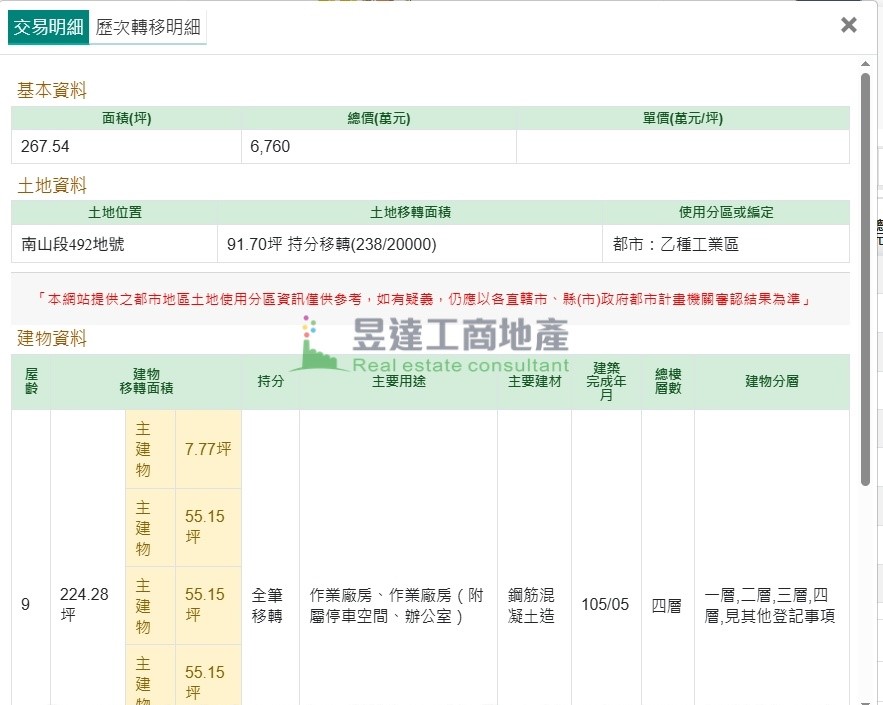Click the vertical scrollbar thumb
The height and width of the screenshot is (705, 883).
click(x=866, y=280)
